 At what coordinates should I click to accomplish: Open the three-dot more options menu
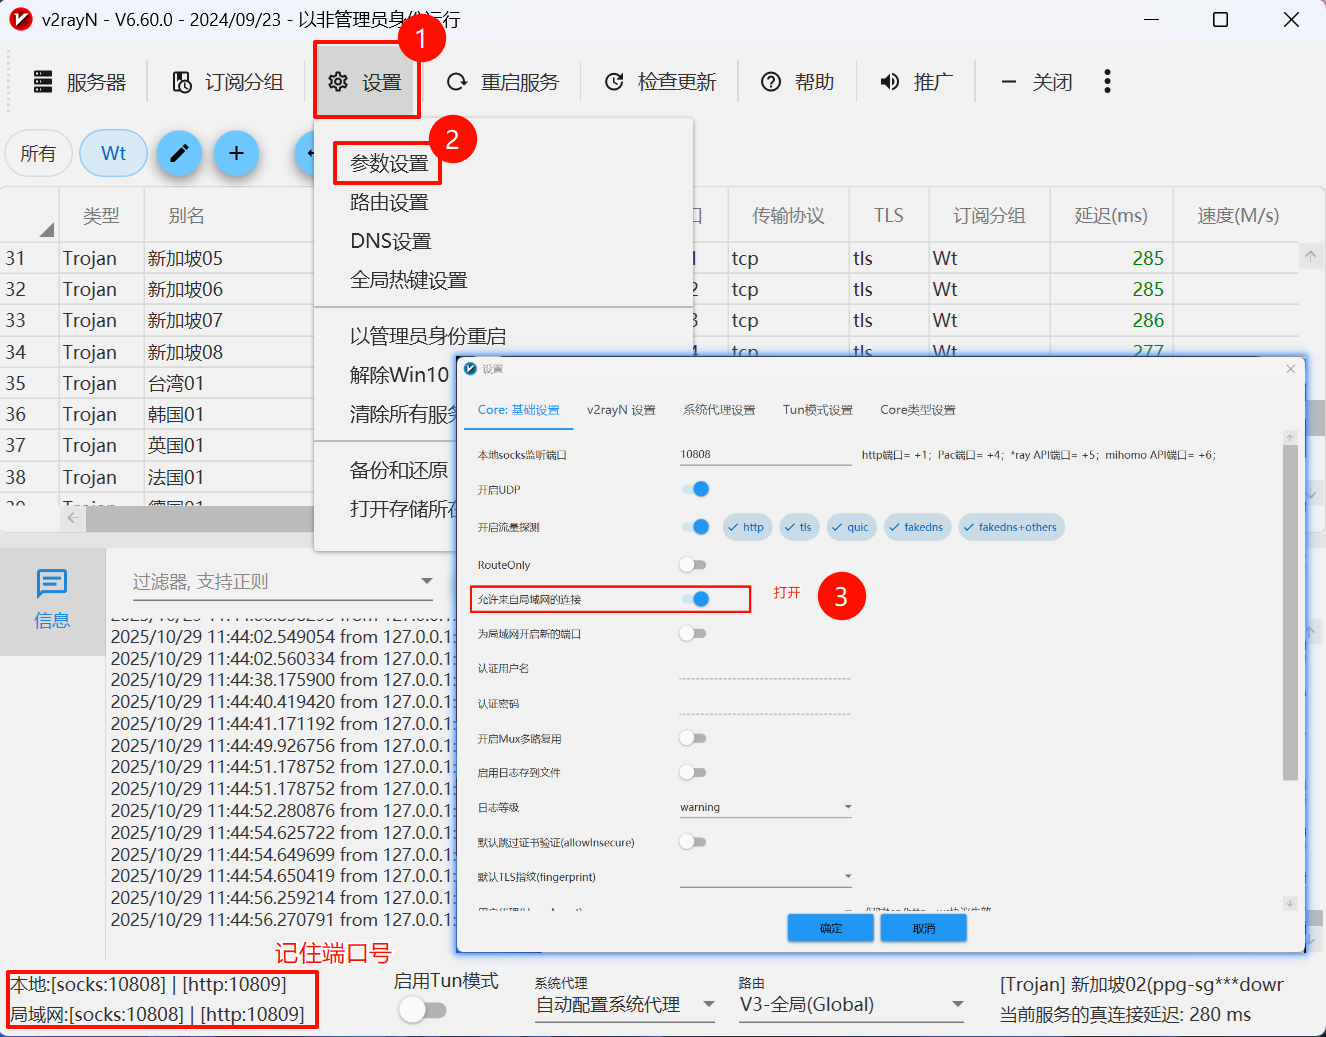pos(1107,82)
